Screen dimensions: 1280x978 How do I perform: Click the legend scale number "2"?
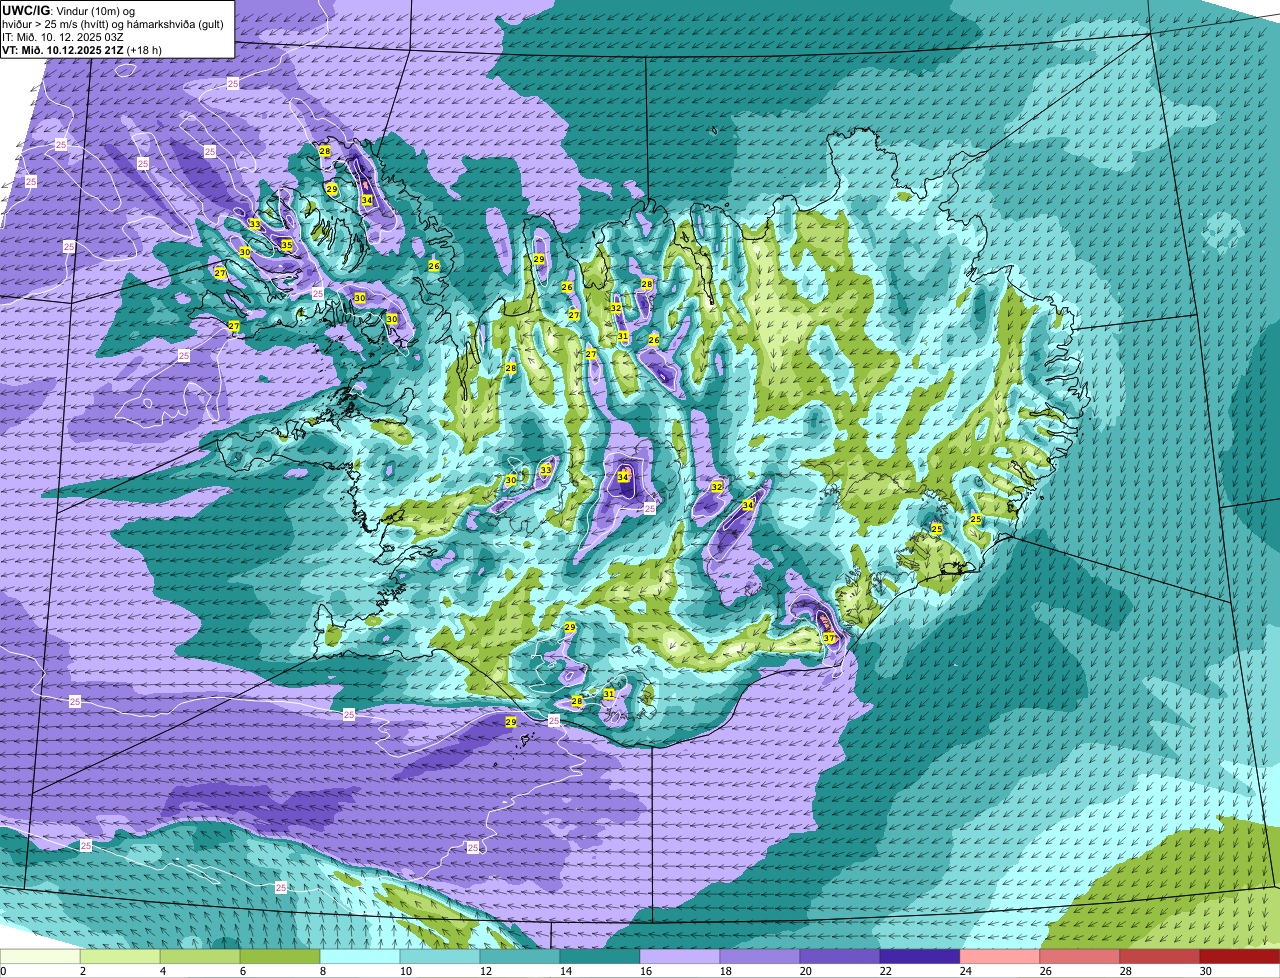[x=83, y=971]
